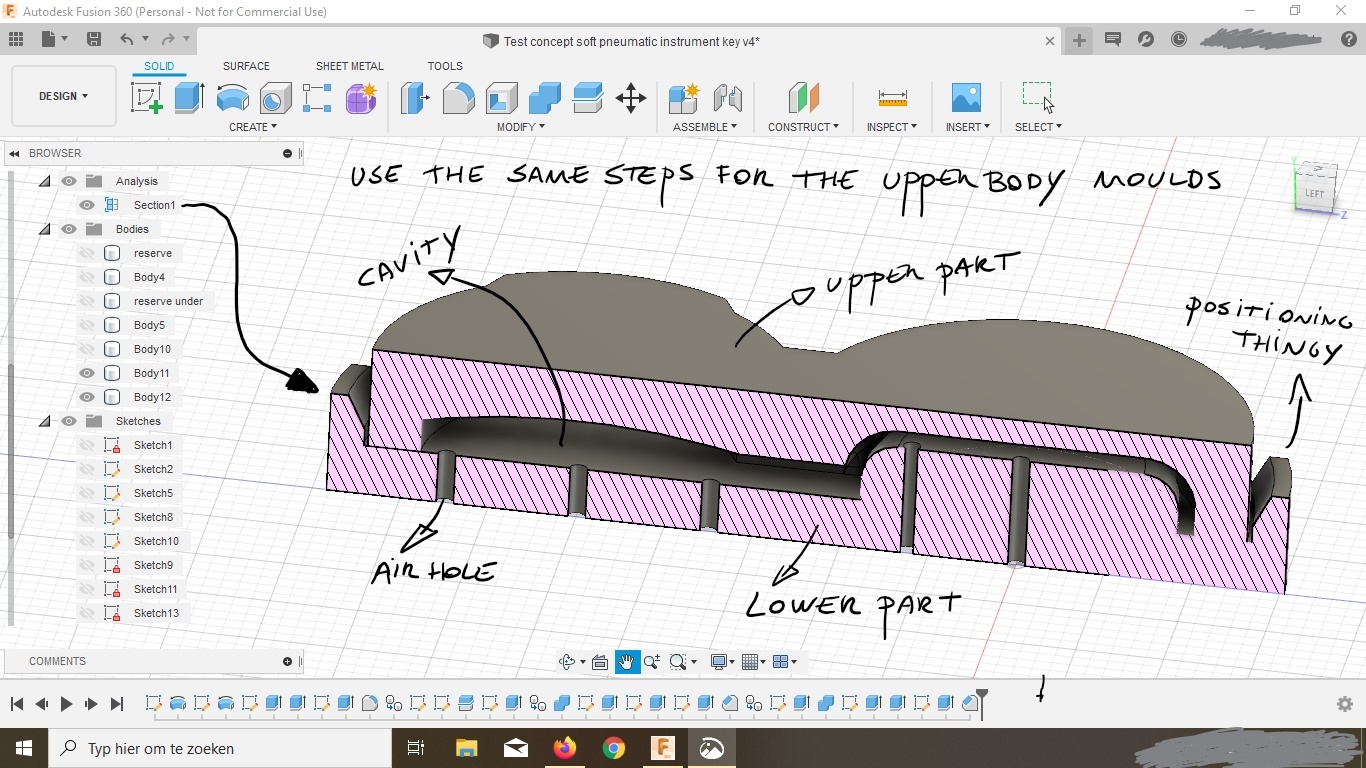1366x768 pixels.
Task: Click the Look At tool
Action: (x=600, y=662)
